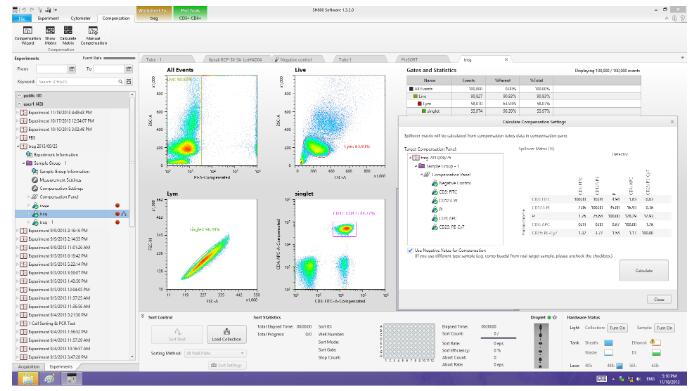
Task: Open Manual Compensation tool
Action: tap(93, 35)
